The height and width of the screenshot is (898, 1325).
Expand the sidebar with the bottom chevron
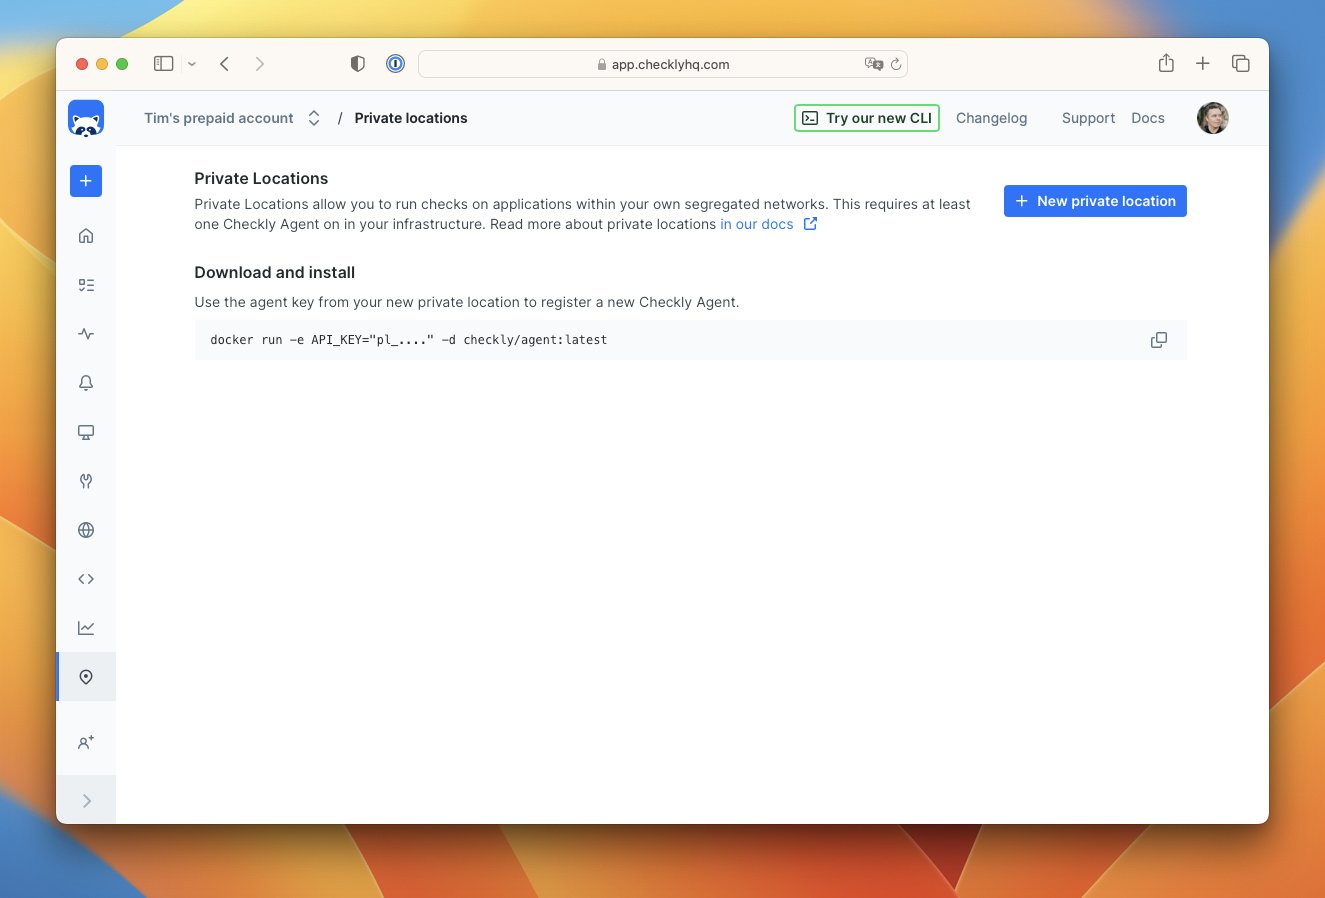[86, 800]
